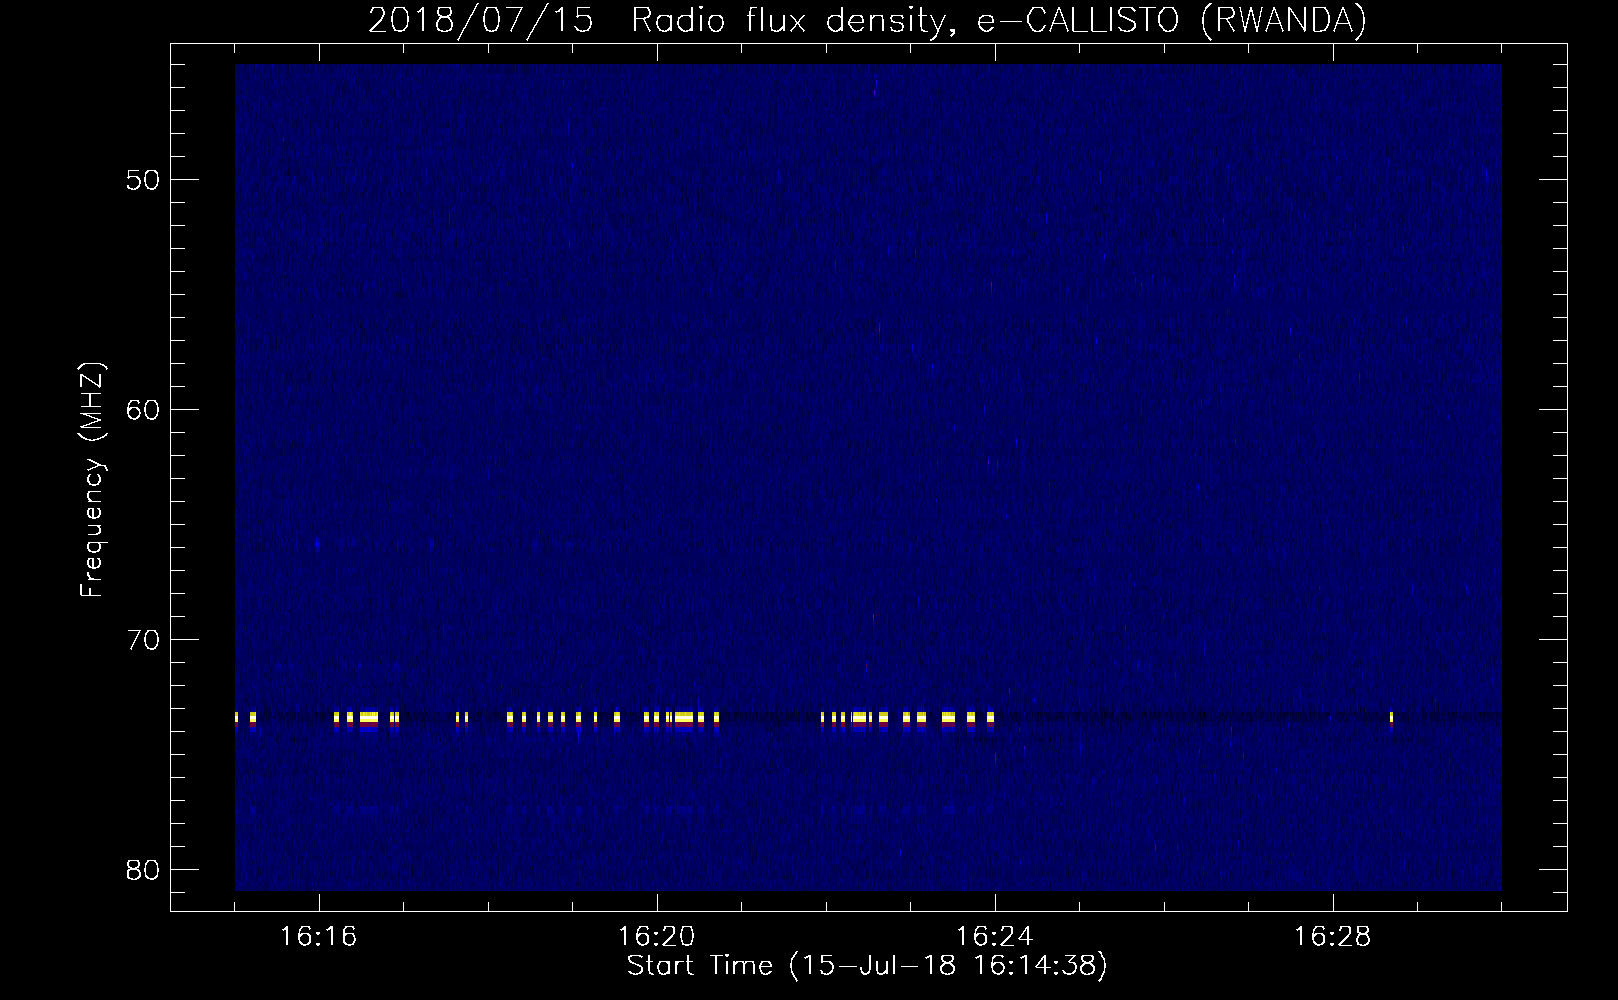Click the 16:20 time tick label
This screenshot has height=1000, width=1618.
[657, 937]
